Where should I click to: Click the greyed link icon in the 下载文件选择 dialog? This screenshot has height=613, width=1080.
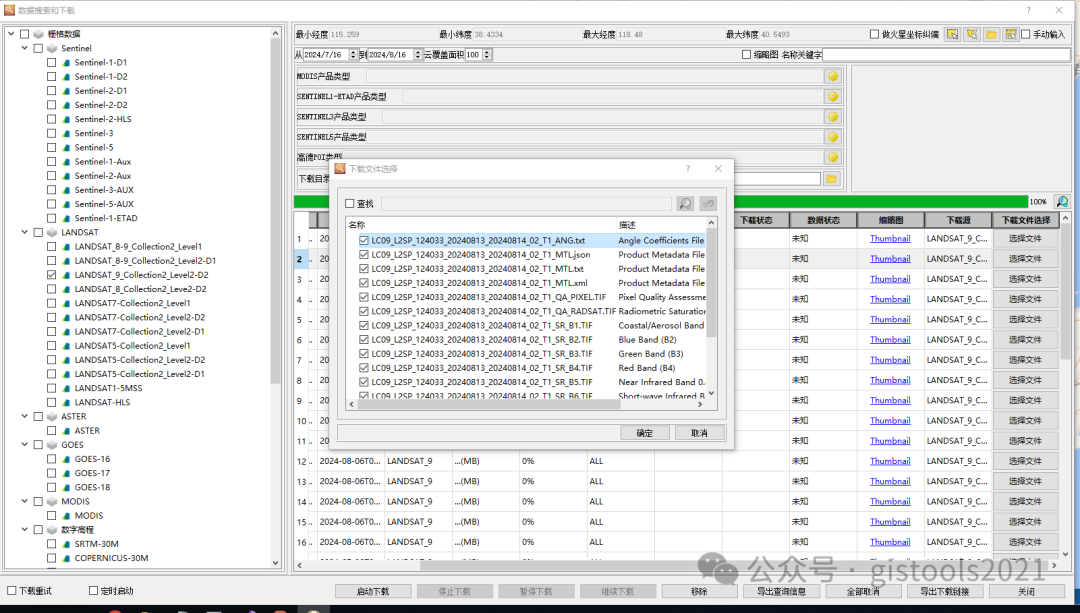coord(708,203)
